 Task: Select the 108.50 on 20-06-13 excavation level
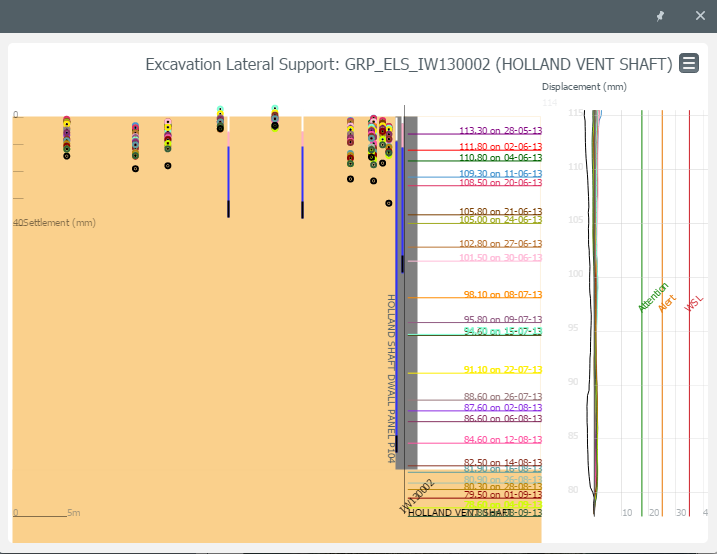point(500,183)
